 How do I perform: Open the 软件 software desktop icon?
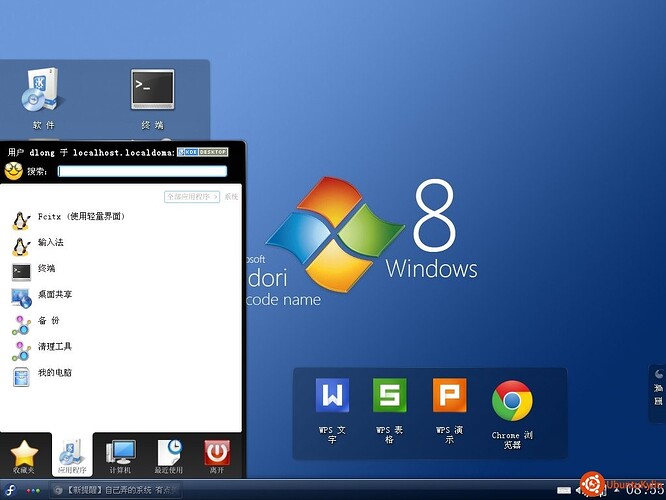tap(42, 98)
